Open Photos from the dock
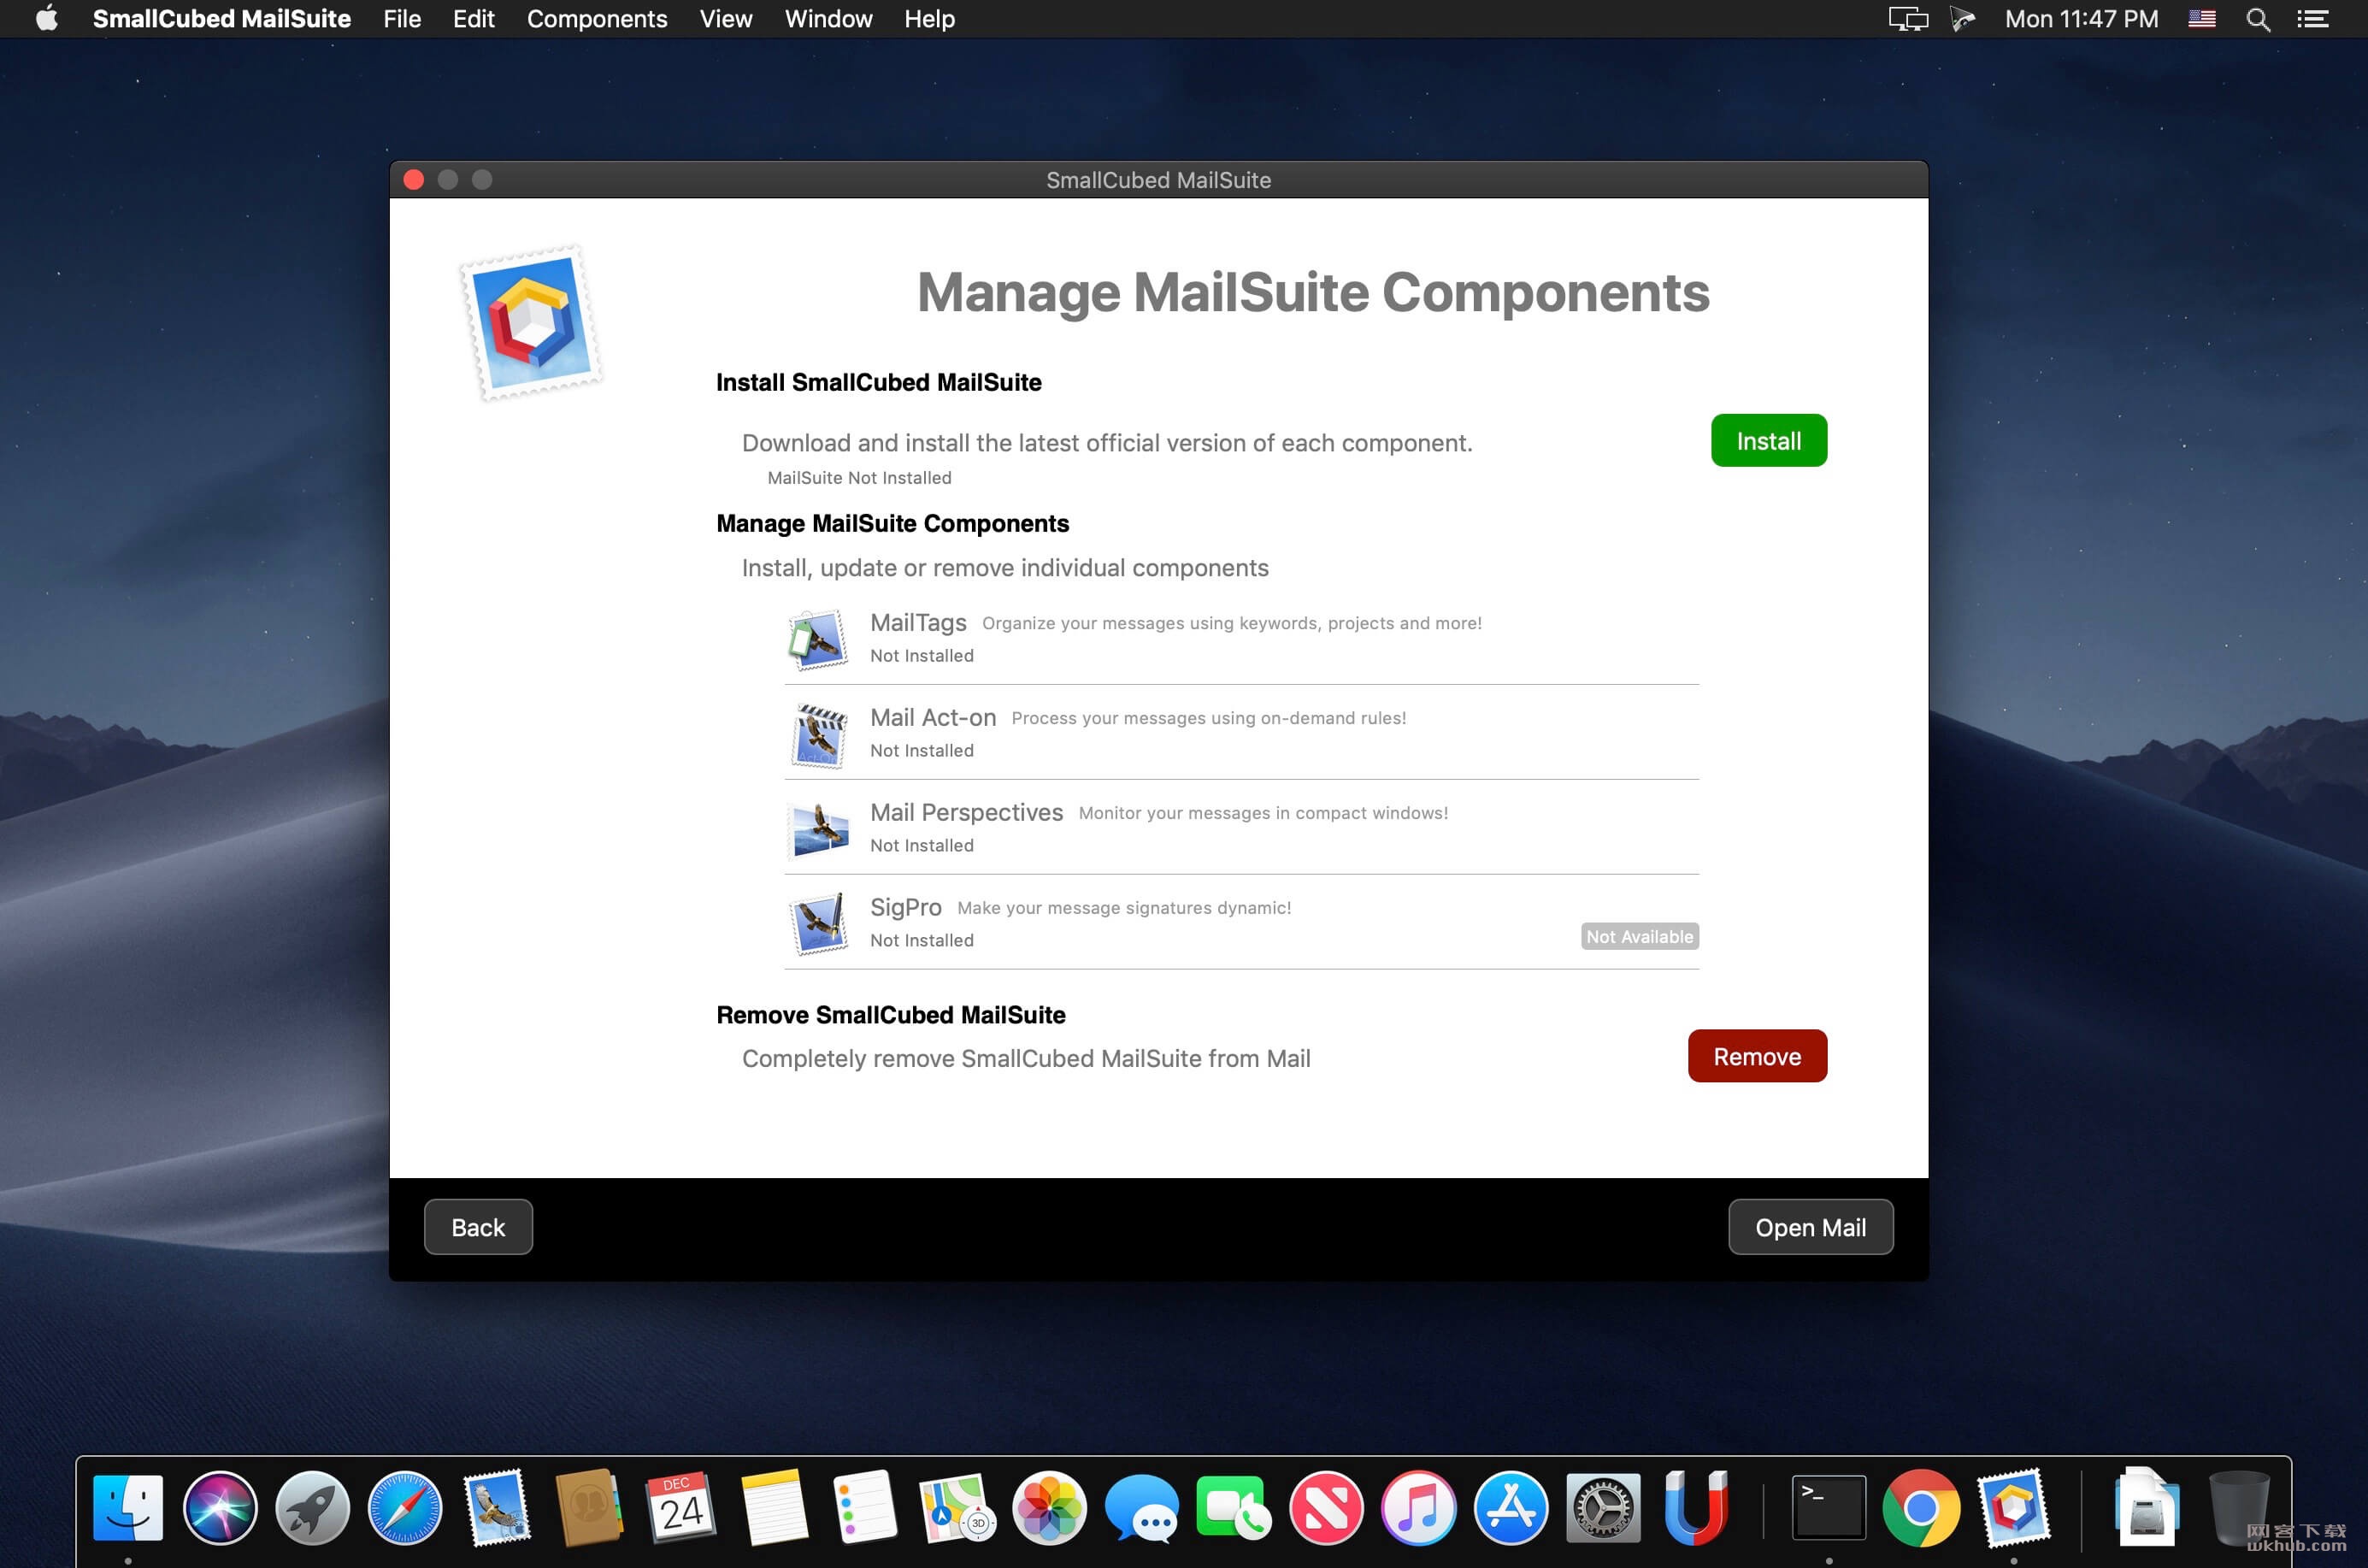The image size is (2368, 1568). tap(1049, 1507)
